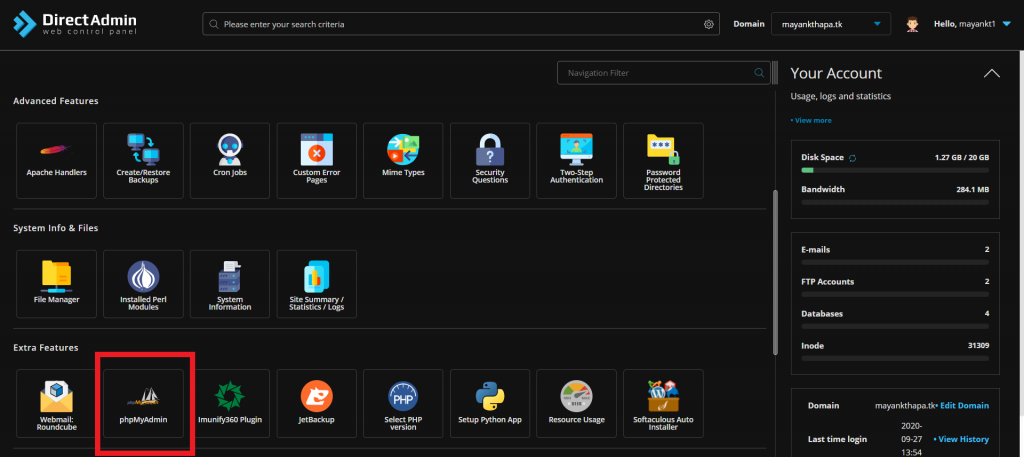
Task: Click the user avatar icon
Action: tap(912, 24)
